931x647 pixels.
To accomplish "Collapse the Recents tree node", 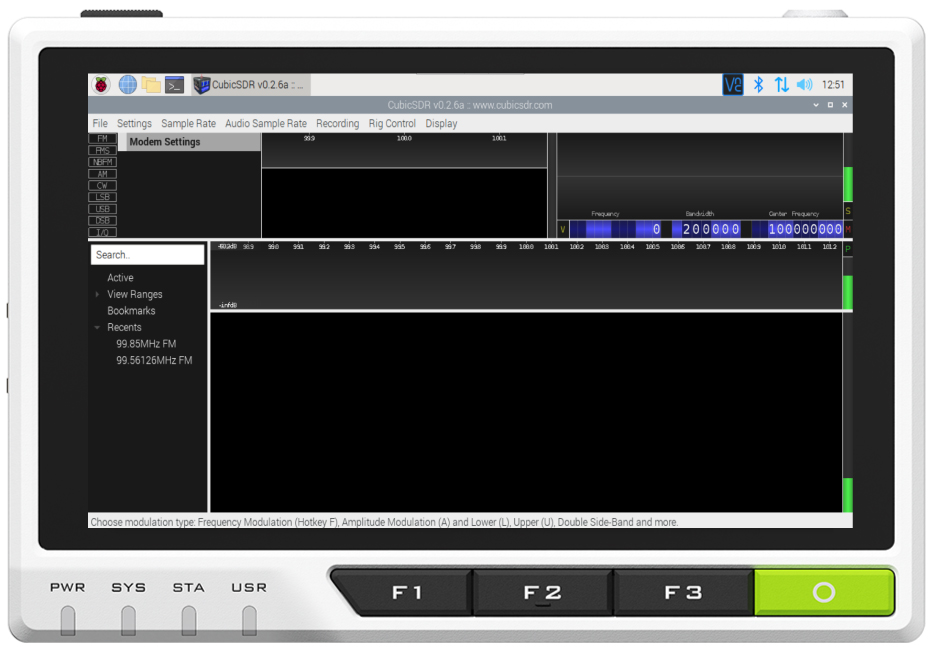I will (x=97, y=328).
